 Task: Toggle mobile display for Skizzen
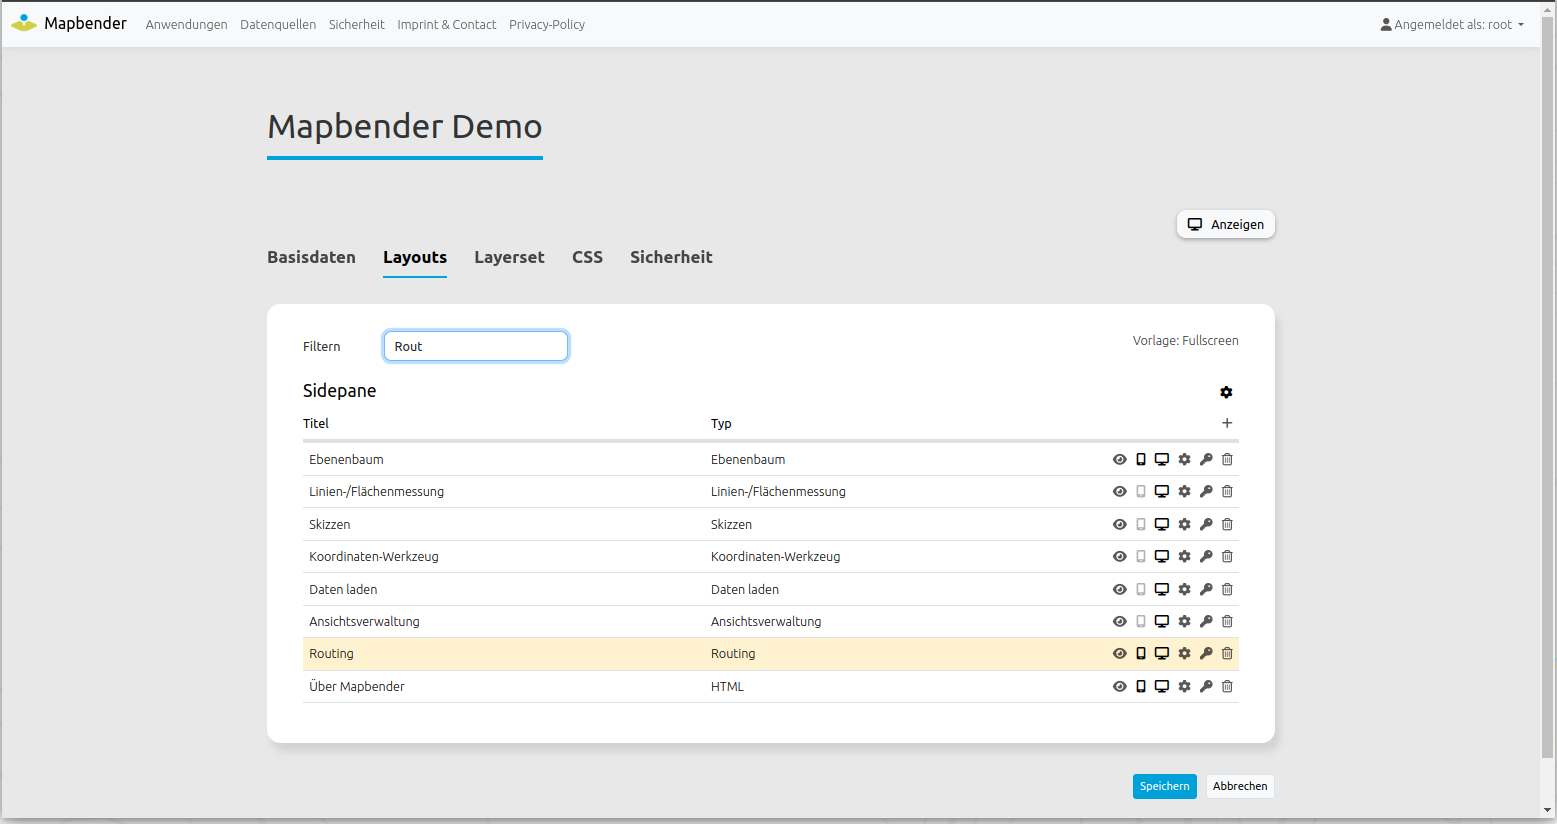pos(1141,524)
